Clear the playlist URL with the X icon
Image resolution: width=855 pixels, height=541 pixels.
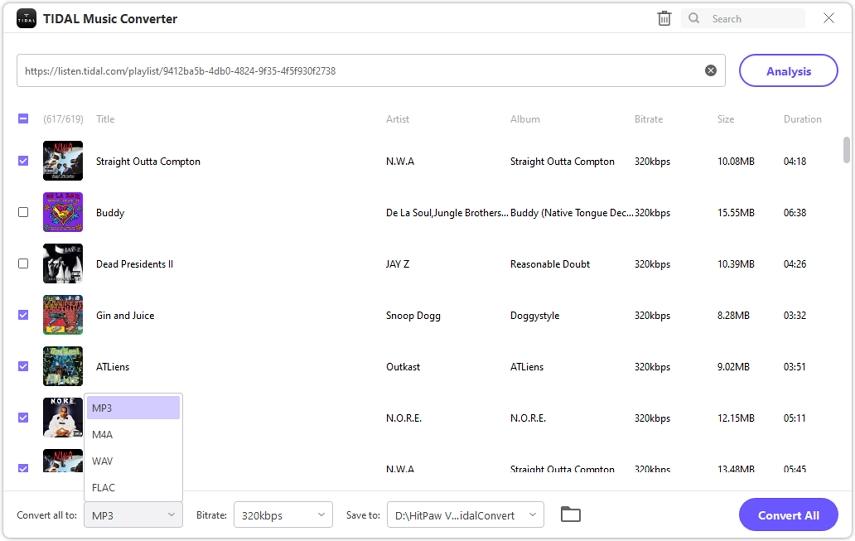click(711, 70)
